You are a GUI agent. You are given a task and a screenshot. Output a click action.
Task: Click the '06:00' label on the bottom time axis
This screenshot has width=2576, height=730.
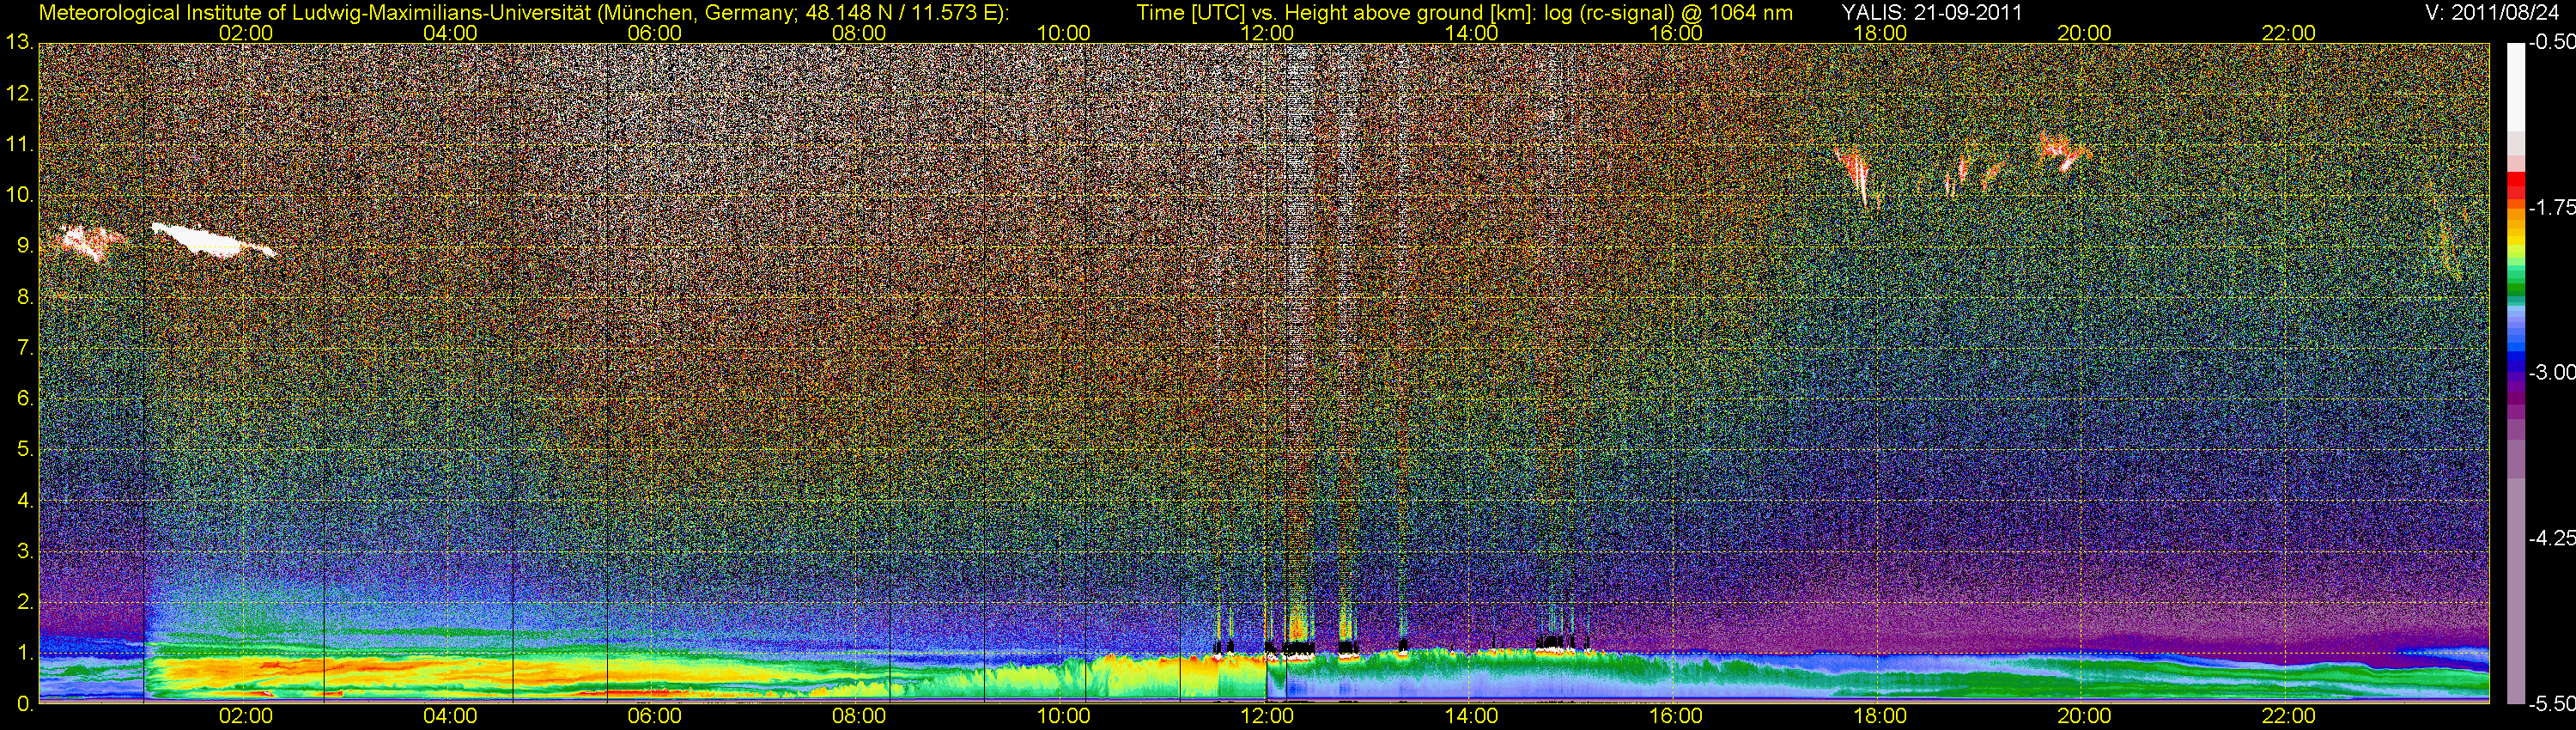(x=654, y=716)
